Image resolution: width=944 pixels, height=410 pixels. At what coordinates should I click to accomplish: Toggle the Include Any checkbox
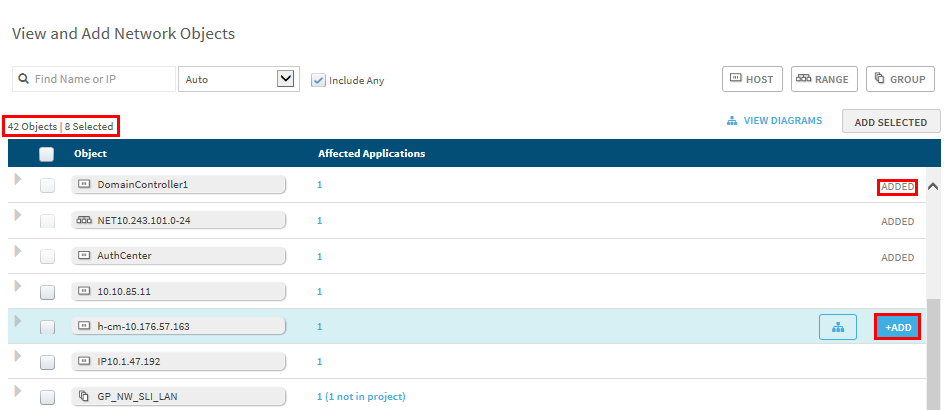319,80
